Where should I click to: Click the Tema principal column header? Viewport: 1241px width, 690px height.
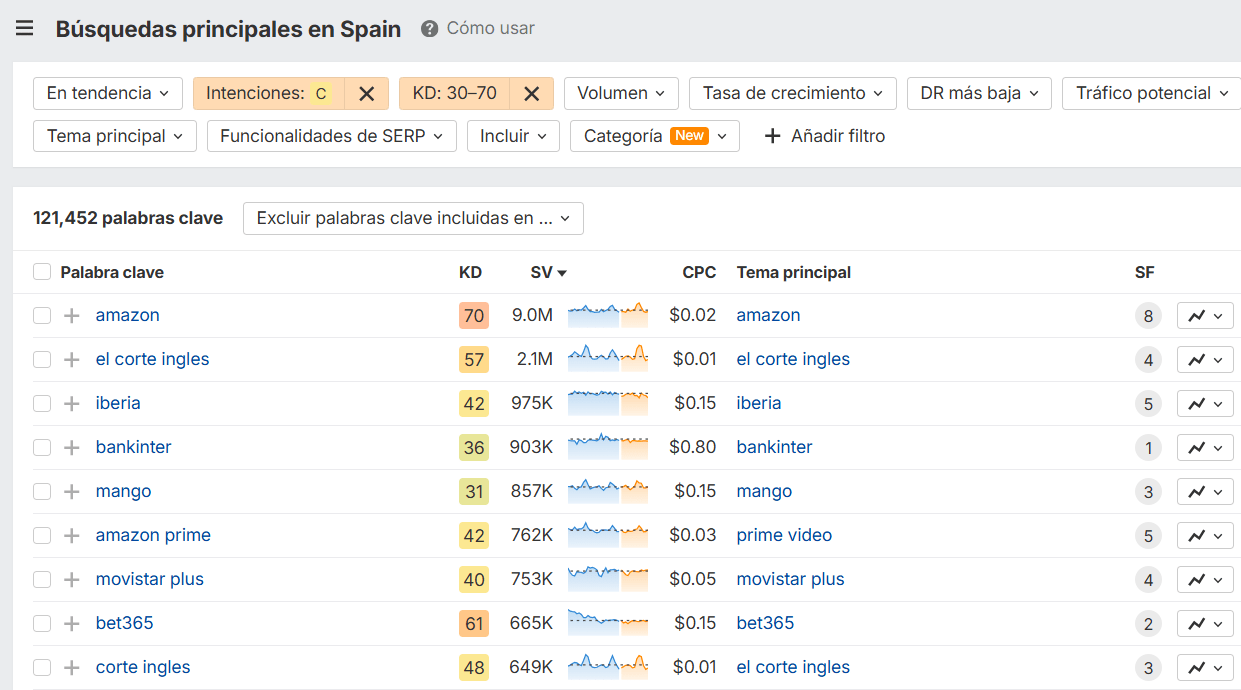(794, 272)
